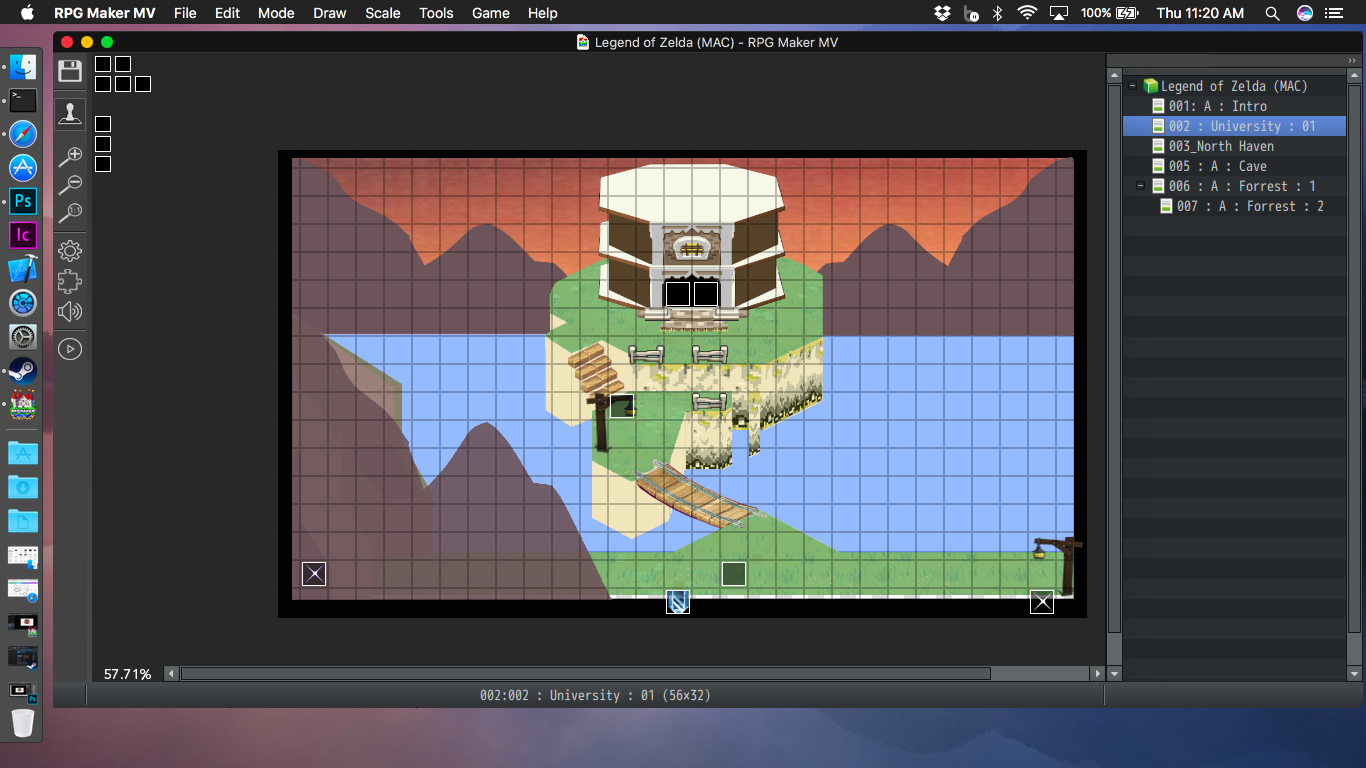
Task: Select the X event tile at bottom-right of map
Action: coord(1042,602)
